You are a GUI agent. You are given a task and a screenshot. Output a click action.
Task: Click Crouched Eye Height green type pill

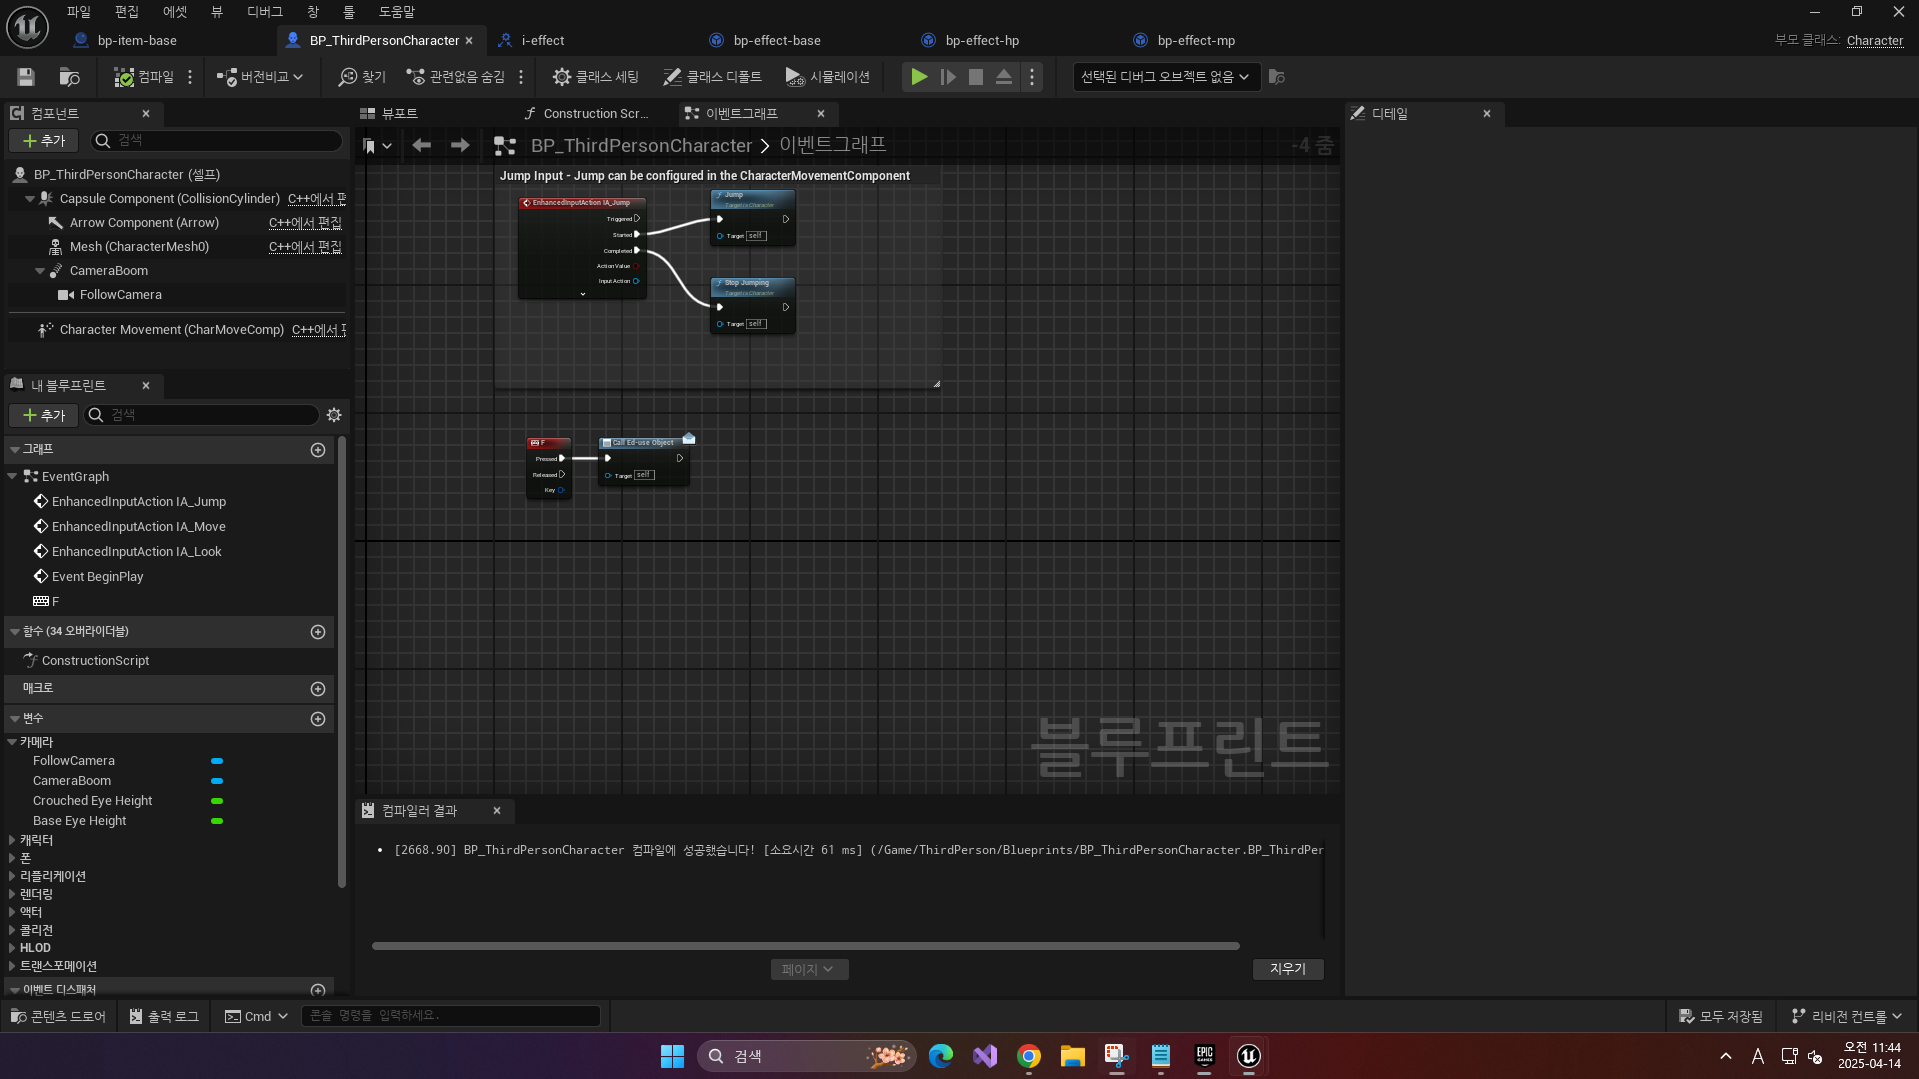(x=217, y=801)
